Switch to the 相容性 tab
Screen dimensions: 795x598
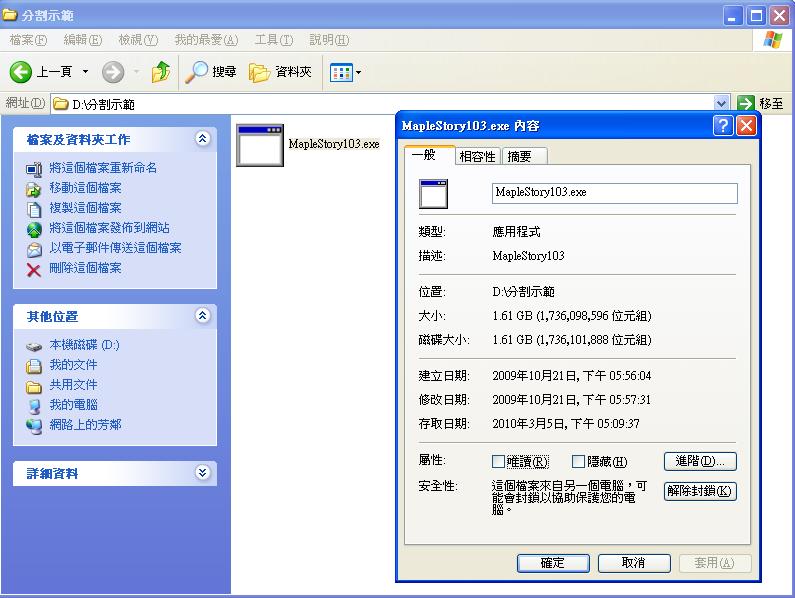pos(477,156)
